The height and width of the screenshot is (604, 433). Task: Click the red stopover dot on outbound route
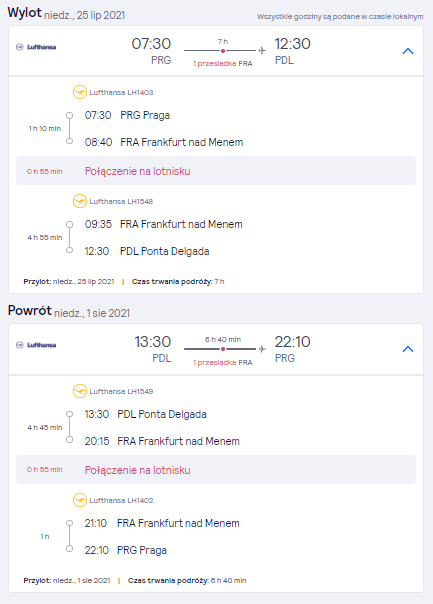point(223,50)
